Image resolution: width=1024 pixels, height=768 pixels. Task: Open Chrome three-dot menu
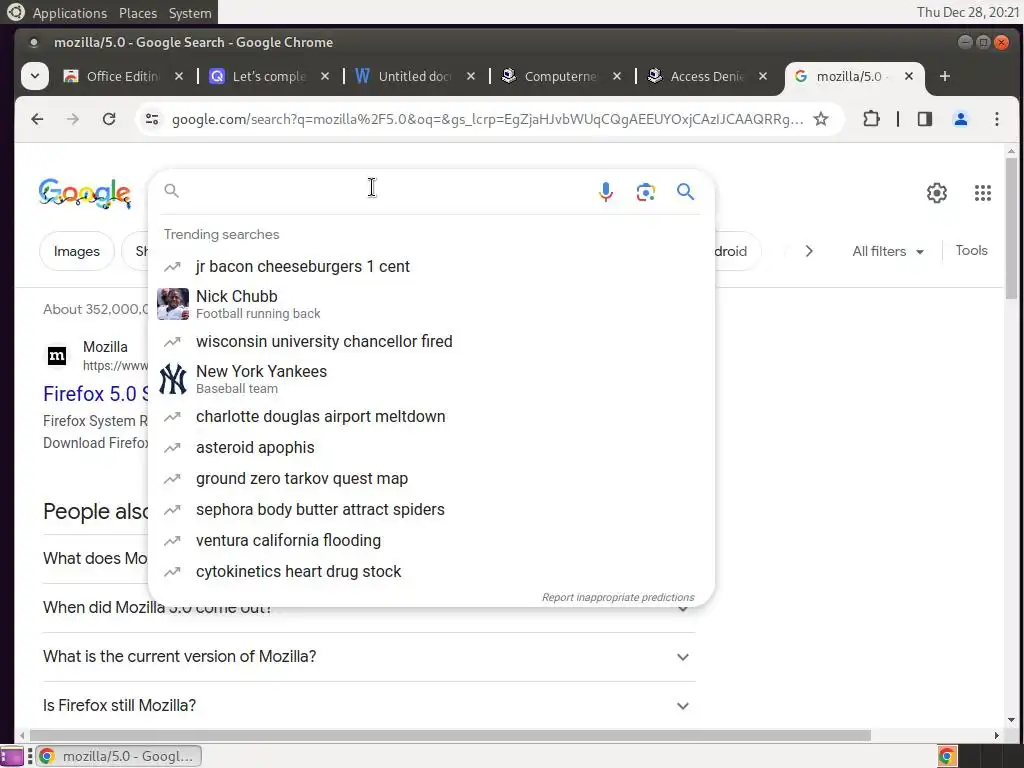[997, 119]
